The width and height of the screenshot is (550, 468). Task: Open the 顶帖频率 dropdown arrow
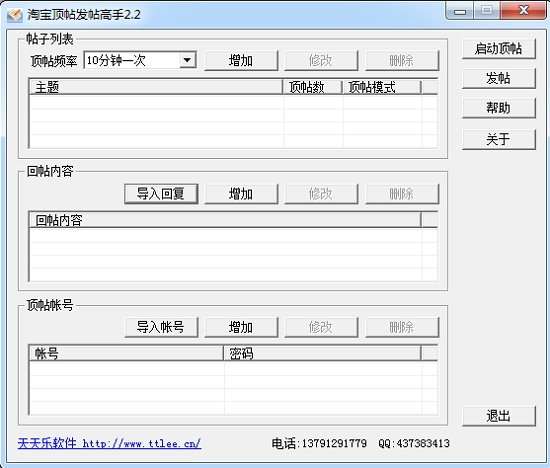[x=187, y=60]
